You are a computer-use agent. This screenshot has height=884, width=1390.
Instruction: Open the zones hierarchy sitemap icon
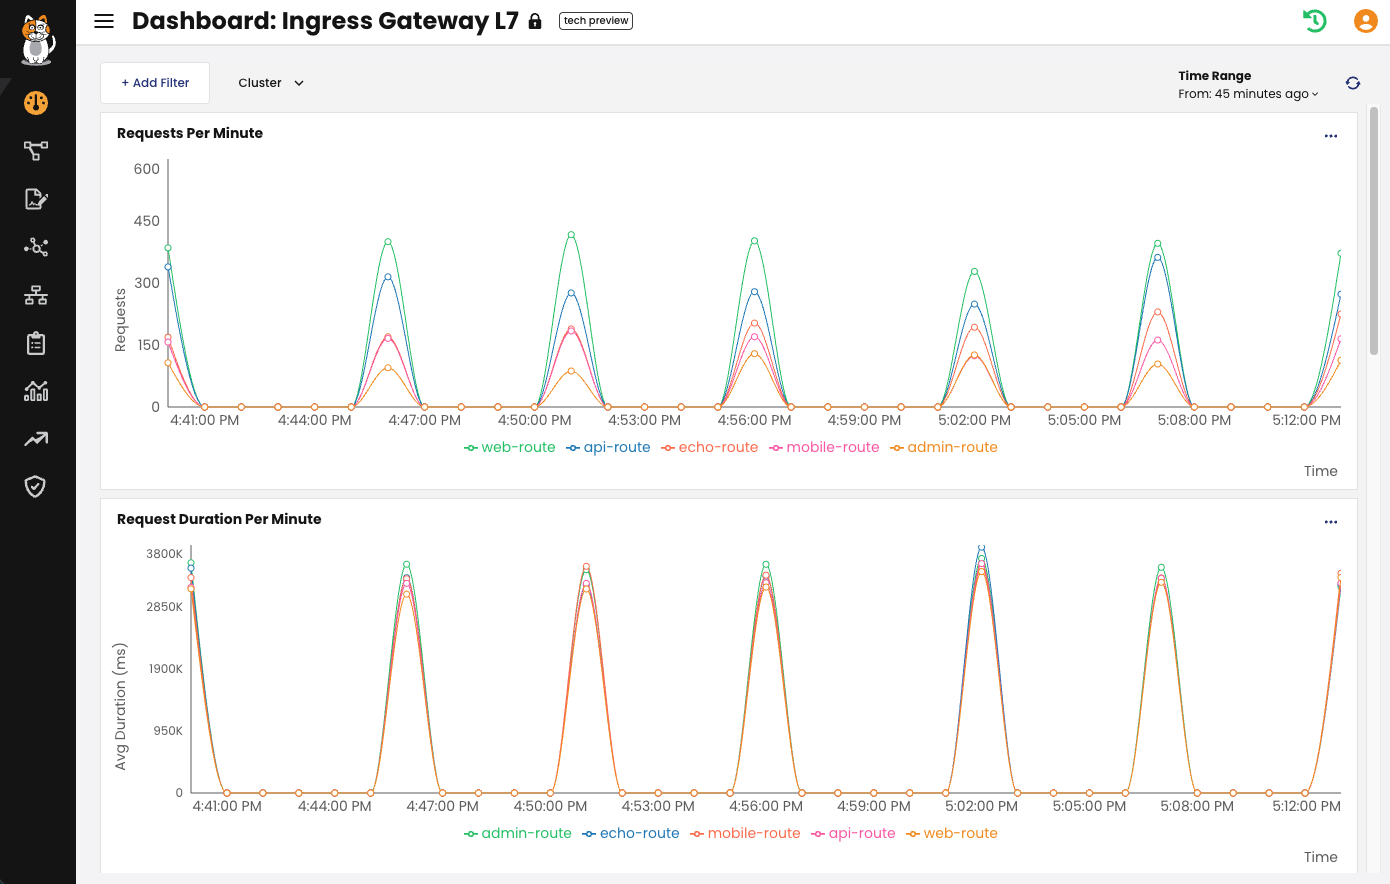coord(36,294)
